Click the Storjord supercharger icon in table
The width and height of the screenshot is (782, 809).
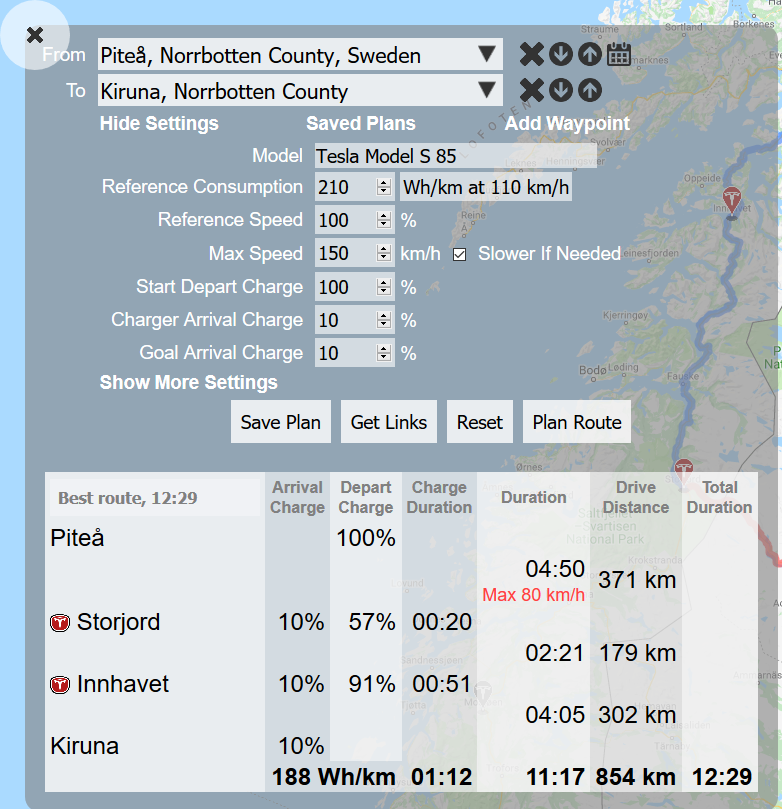pos(60,623)
